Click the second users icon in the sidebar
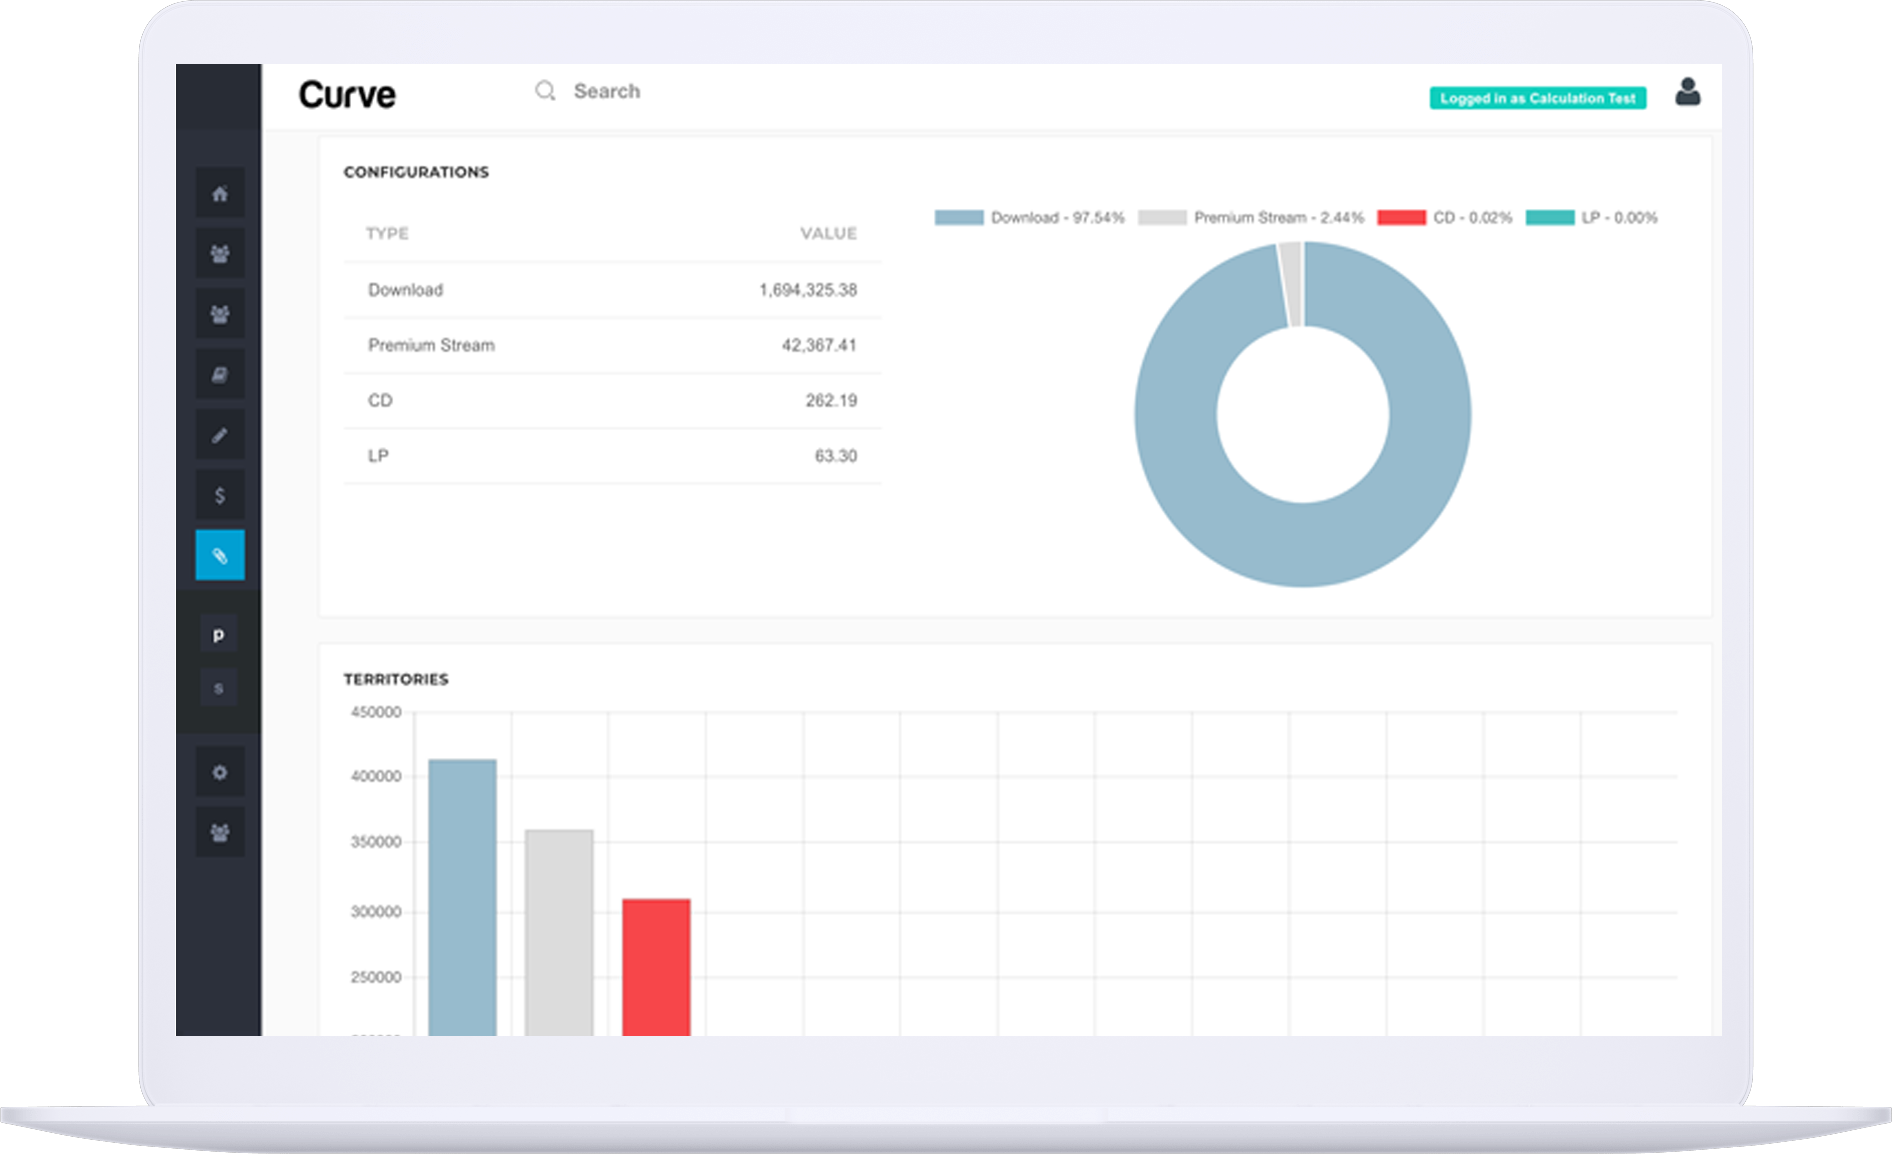The width and height of the screenshot is (1892, 1154). click(x=220, y=314)
